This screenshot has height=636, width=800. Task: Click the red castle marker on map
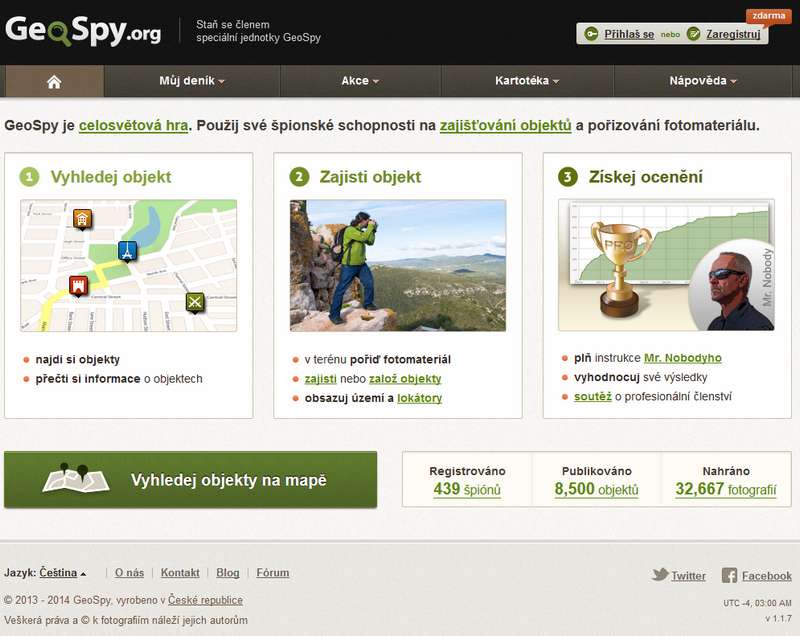pos(78,286)
